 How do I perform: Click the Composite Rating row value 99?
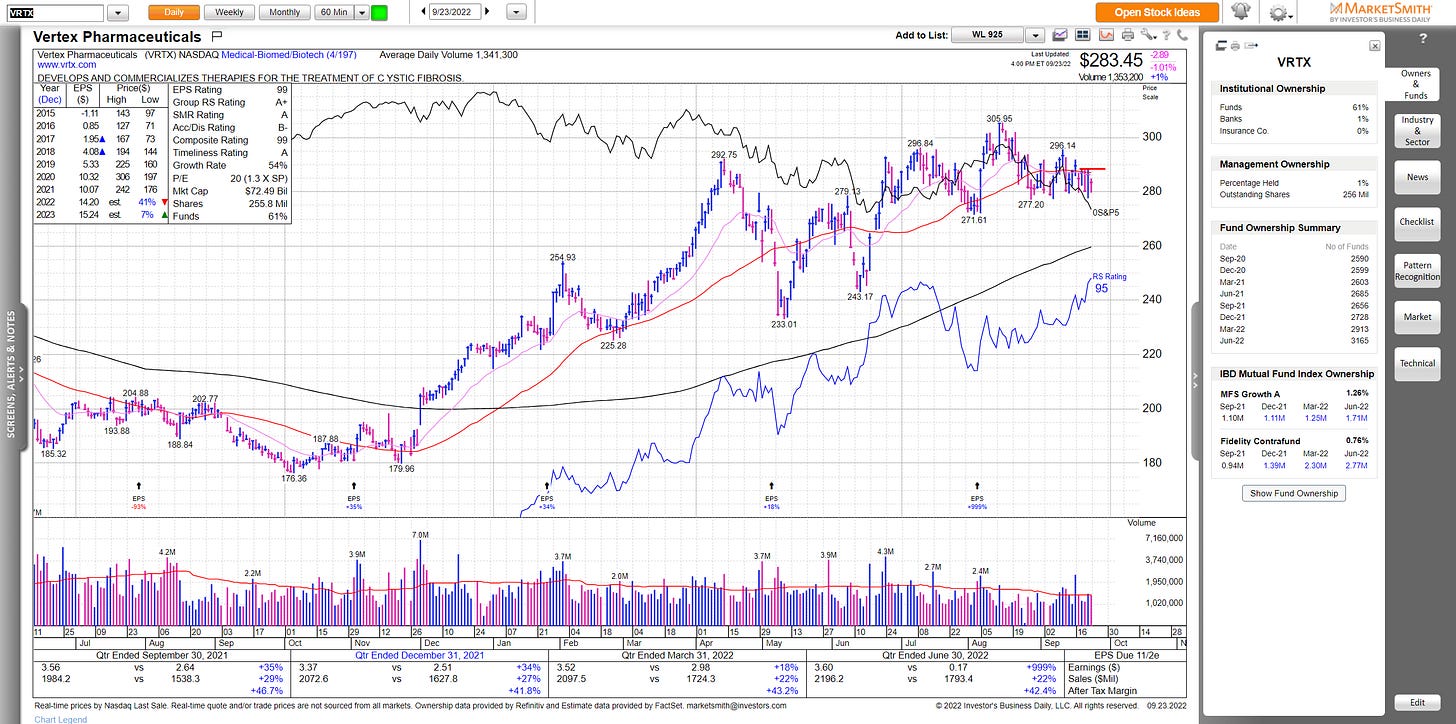(x=281, y=140)
